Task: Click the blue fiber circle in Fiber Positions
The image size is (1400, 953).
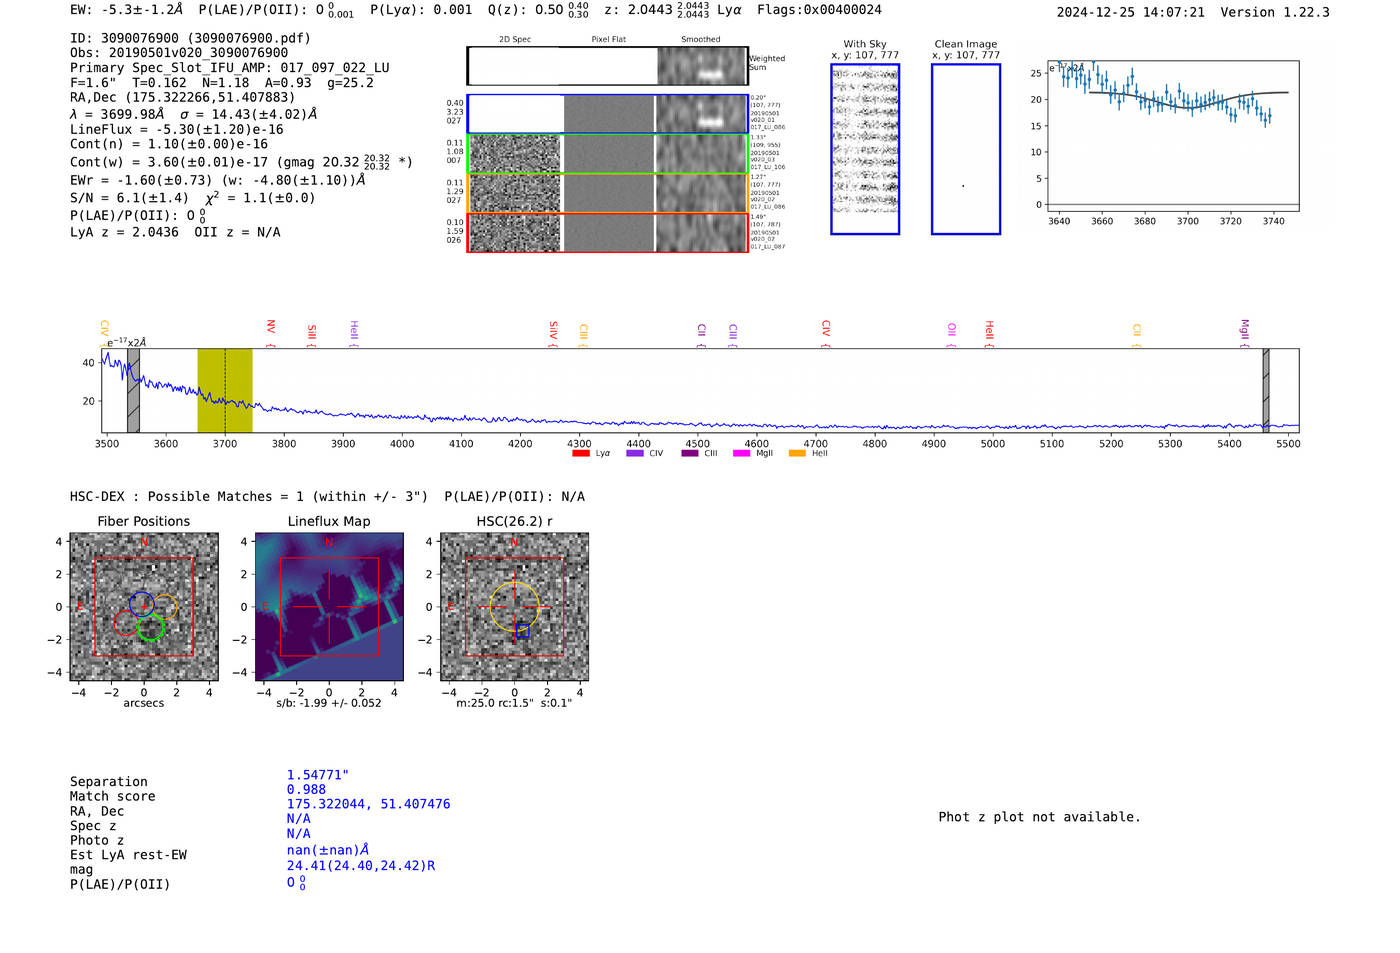Action: click(141, 604)
